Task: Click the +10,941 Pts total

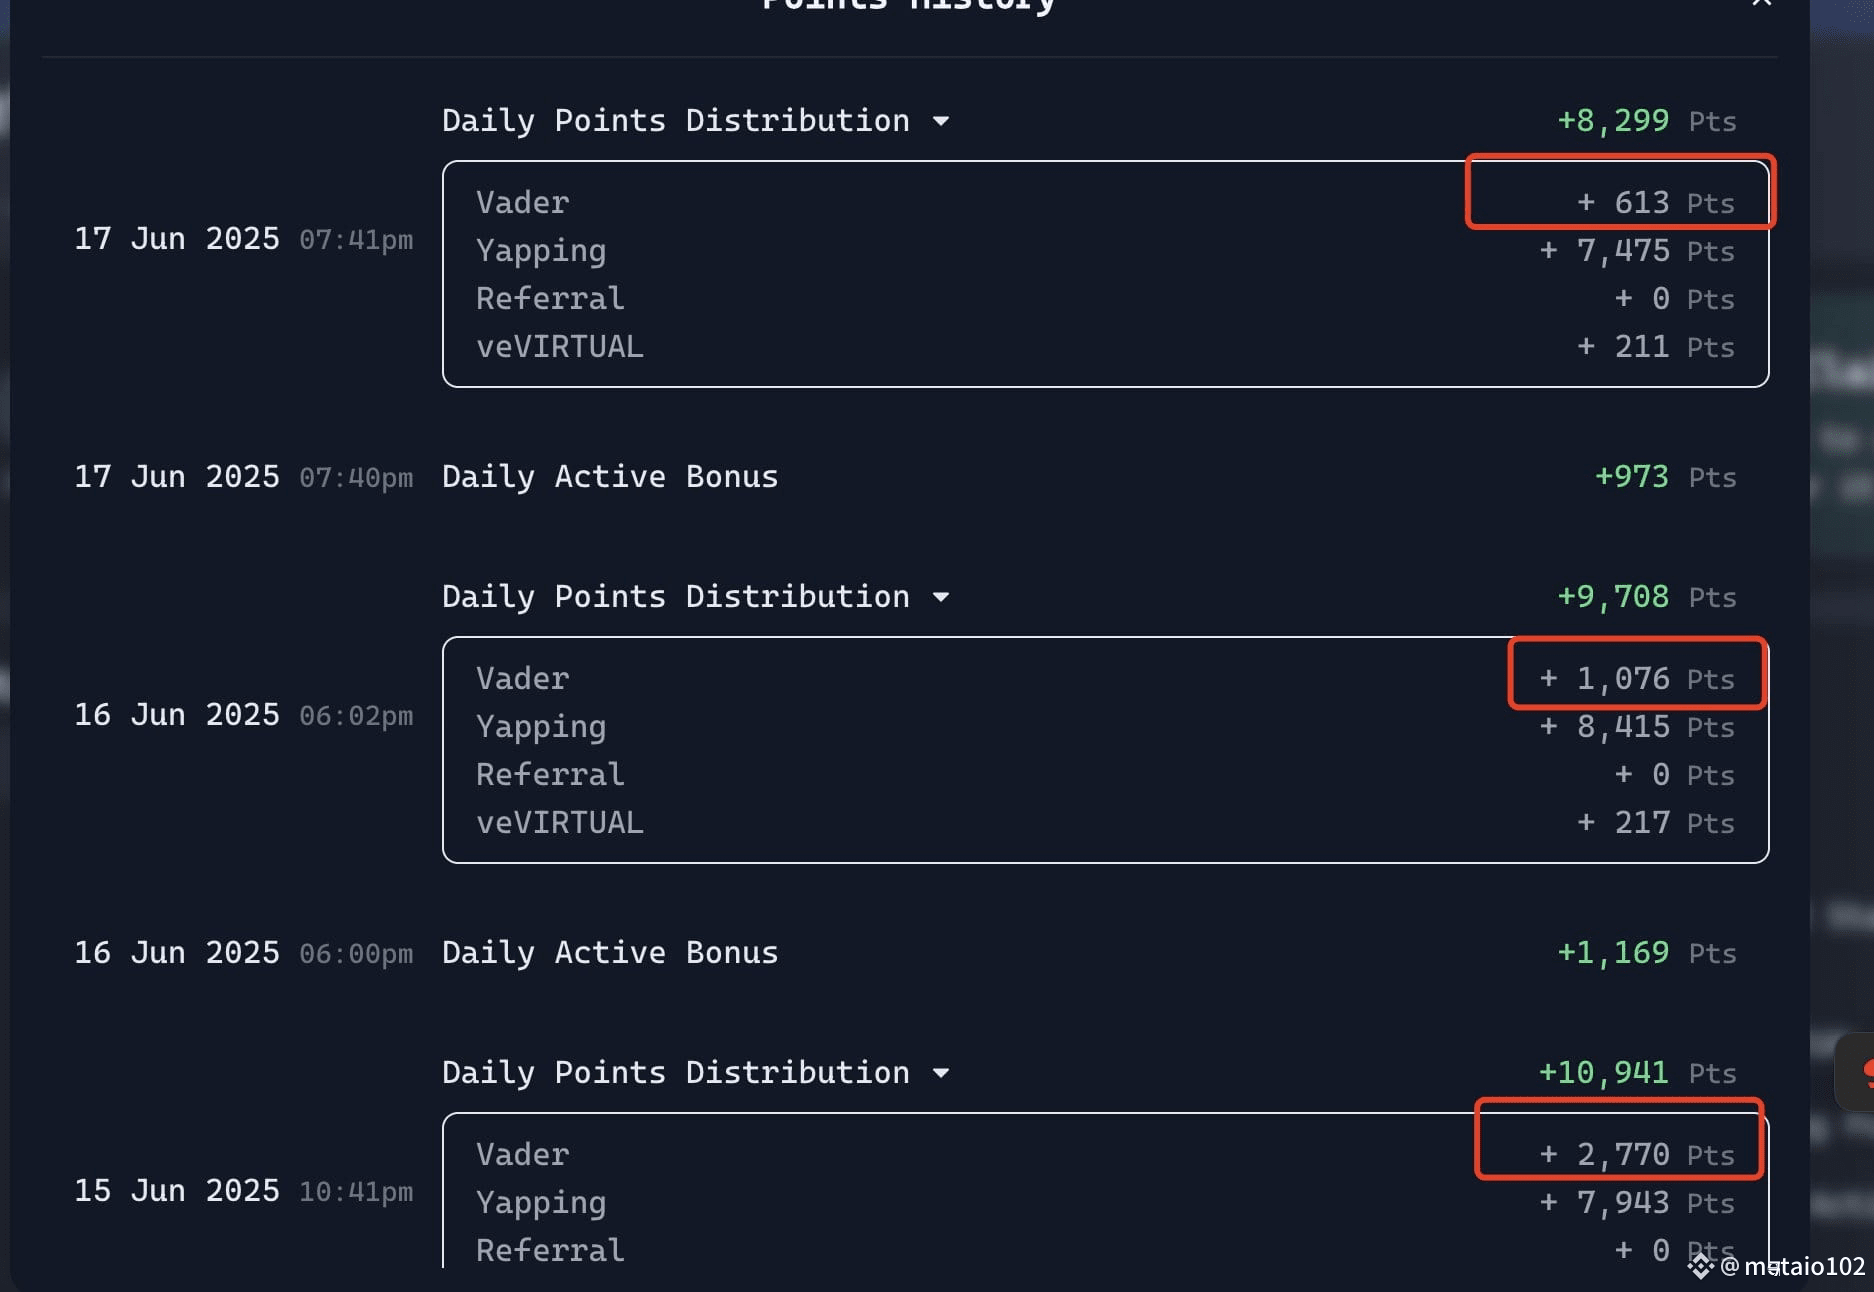Action: [x=1637, y=1073]
